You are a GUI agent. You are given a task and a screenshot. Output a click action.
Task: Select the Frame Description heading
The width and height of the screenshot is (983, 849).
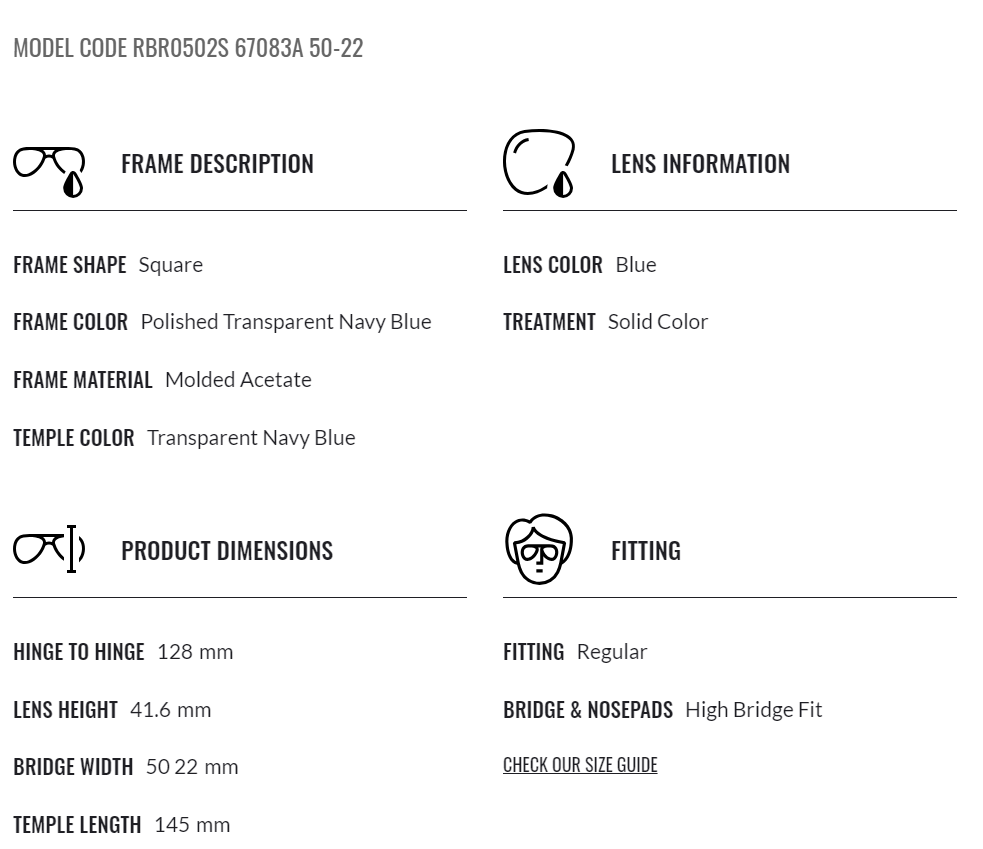point(217,164)
